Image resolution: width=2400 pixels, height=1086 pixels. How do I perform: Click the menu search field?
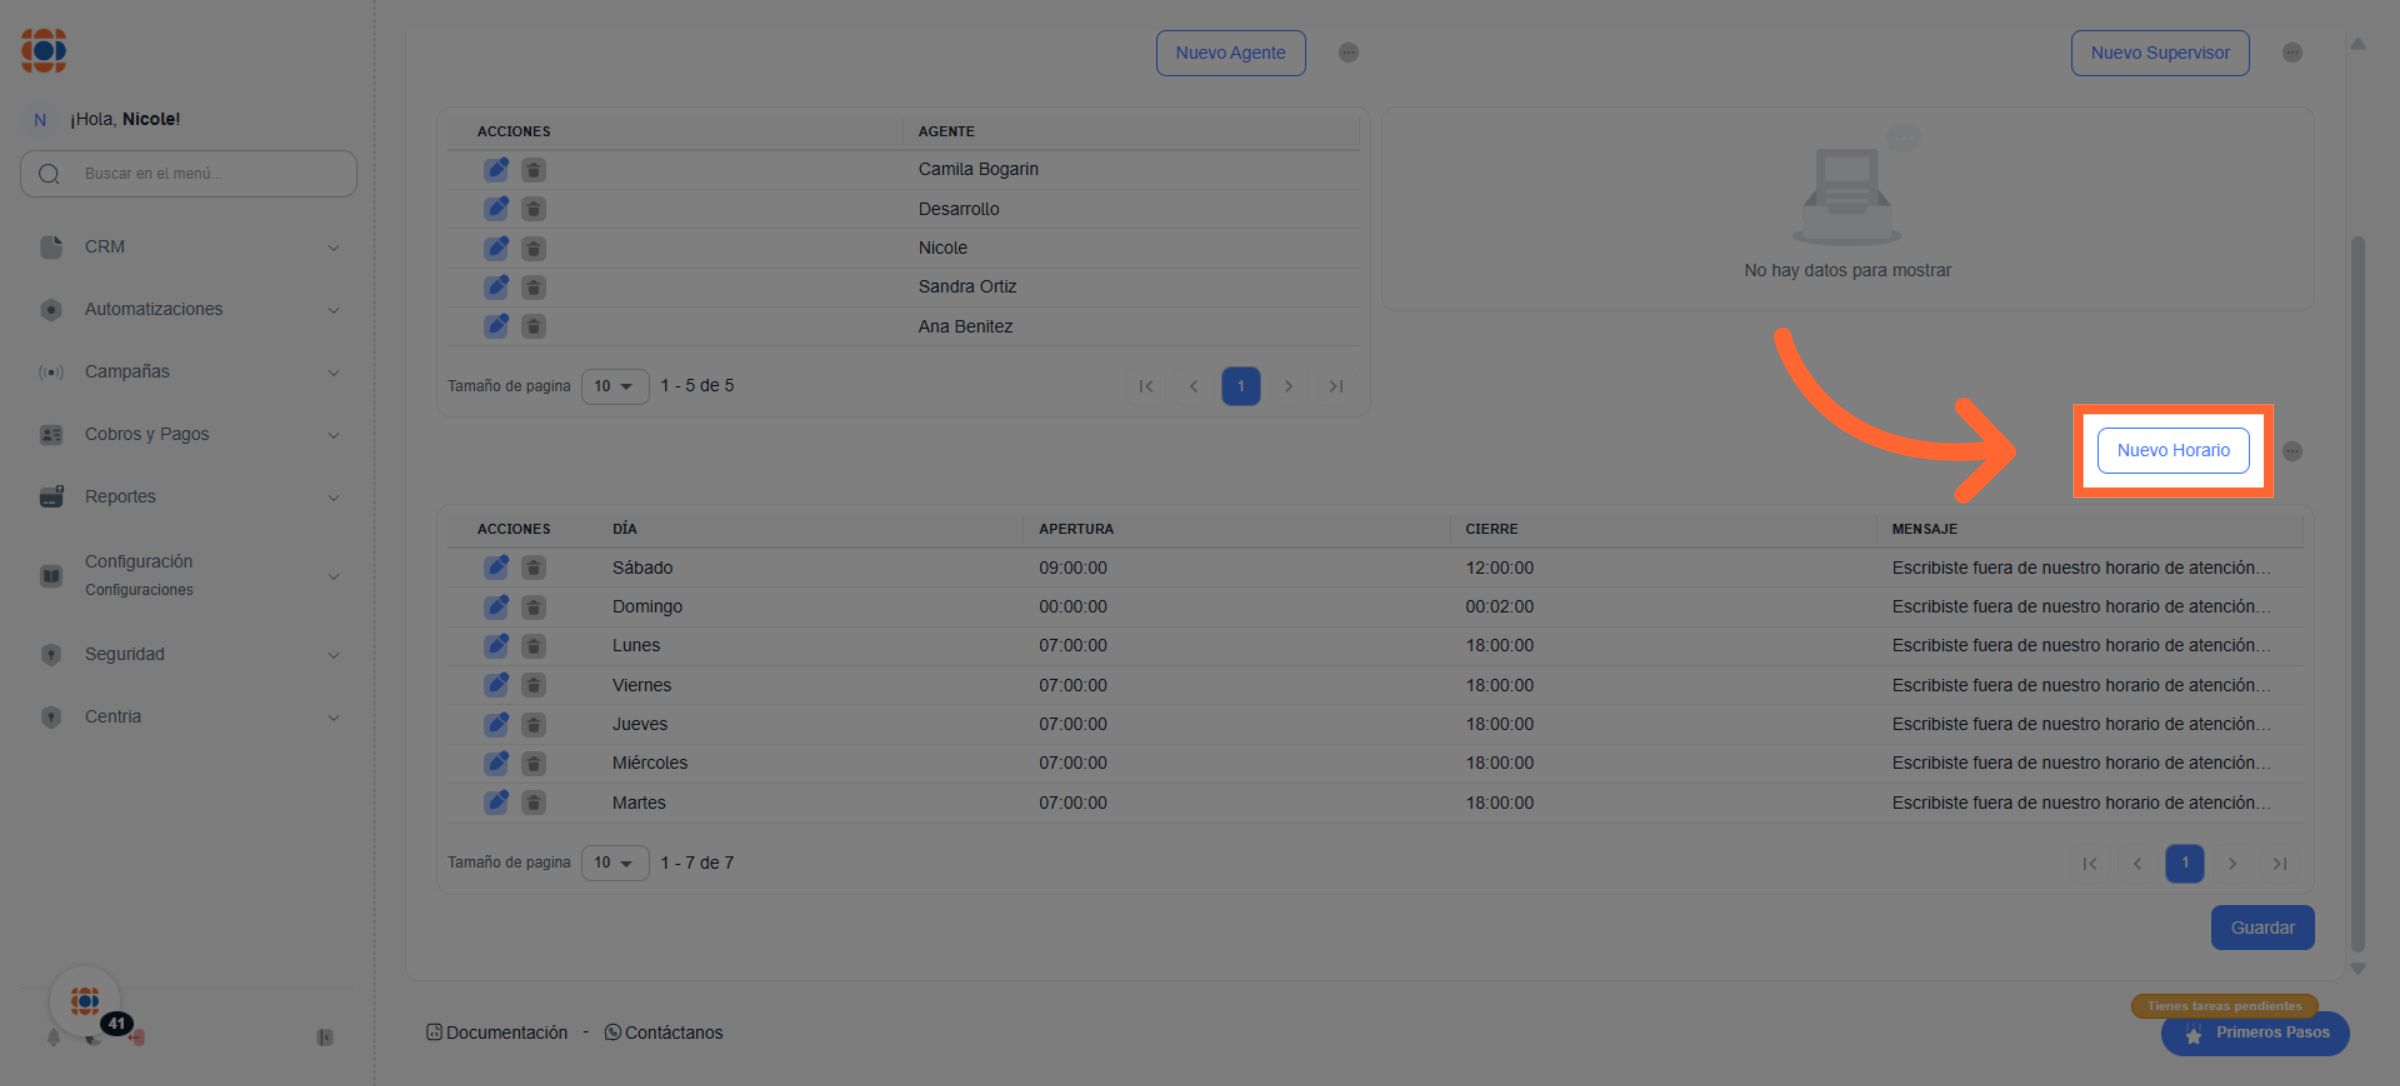click(x=200, y=174)
